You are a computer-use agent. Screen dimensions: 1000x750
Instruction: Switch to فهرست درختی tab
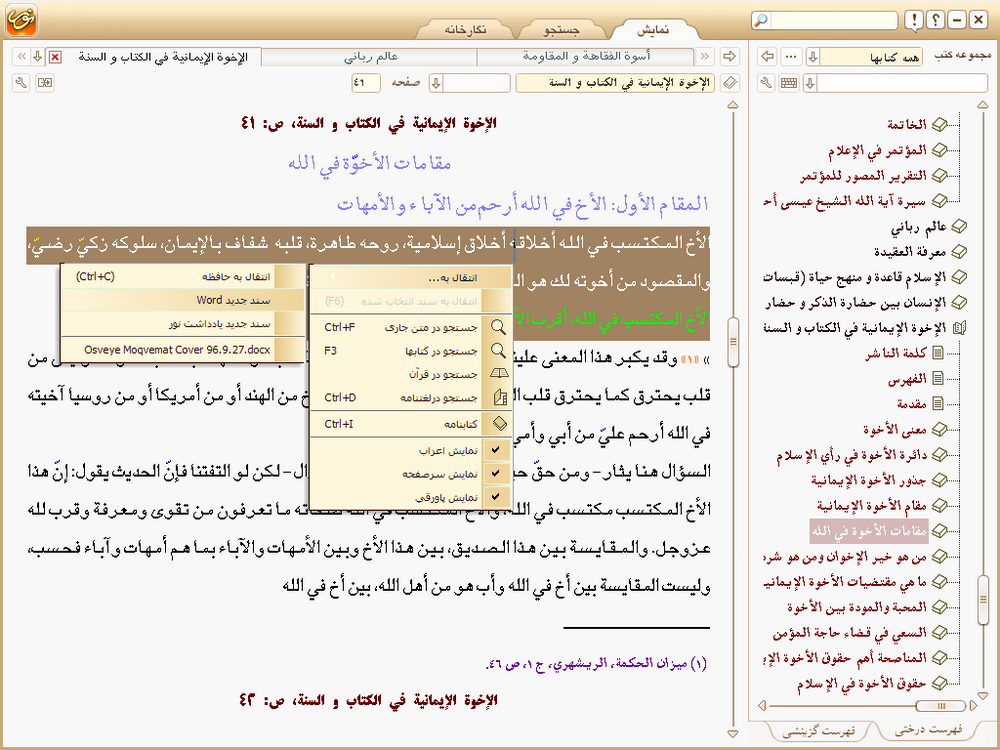(928, 730)
